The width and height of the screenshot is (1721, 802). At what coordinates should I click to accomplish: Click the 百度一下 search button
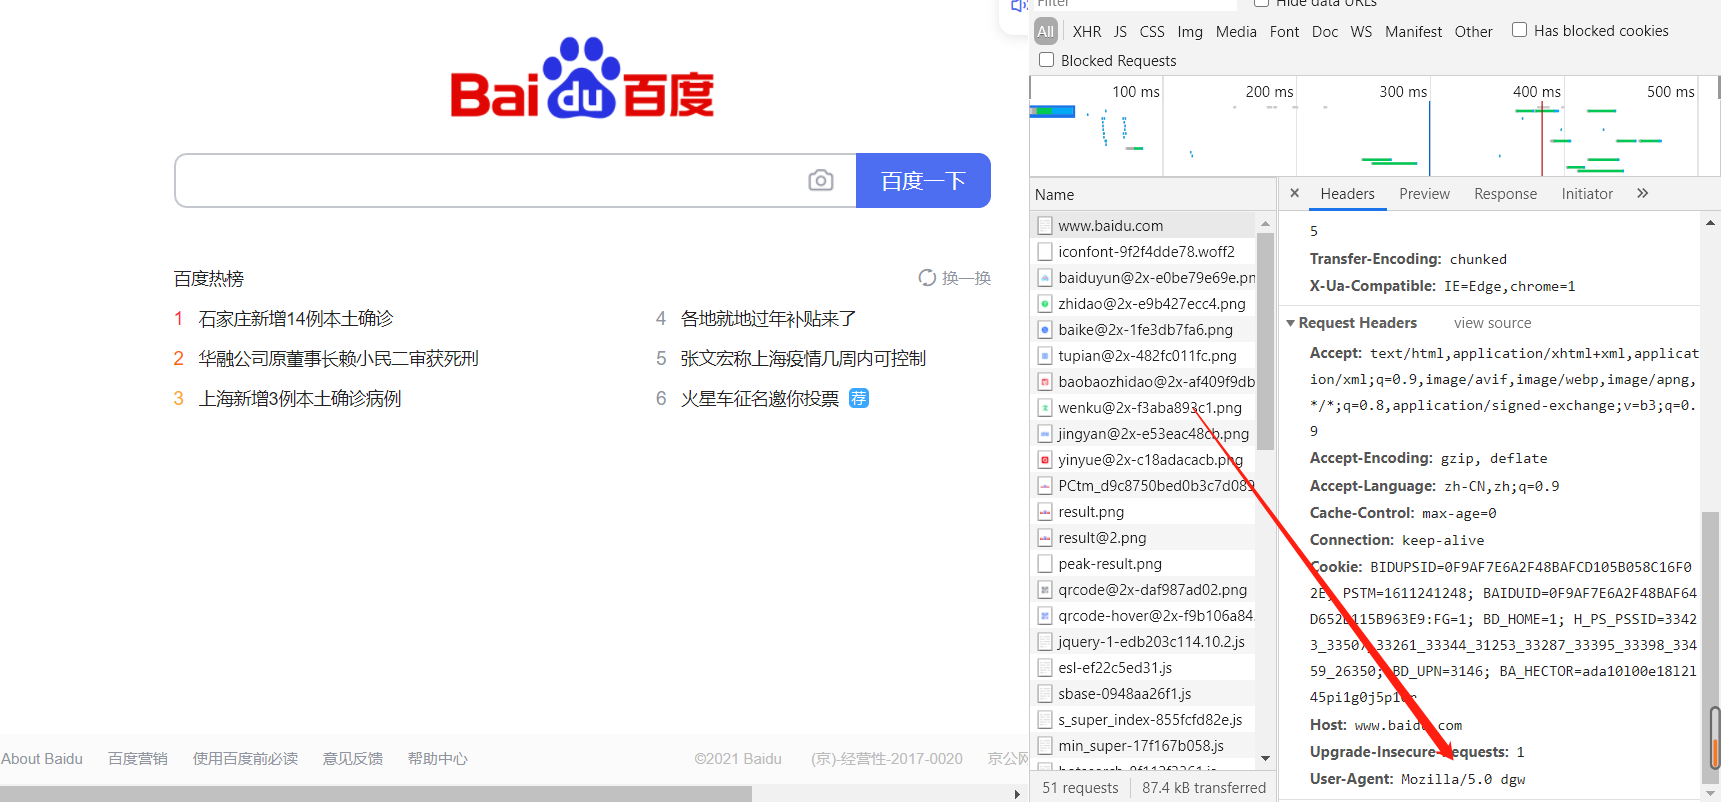pyautogui.click(x=923, y=180)
